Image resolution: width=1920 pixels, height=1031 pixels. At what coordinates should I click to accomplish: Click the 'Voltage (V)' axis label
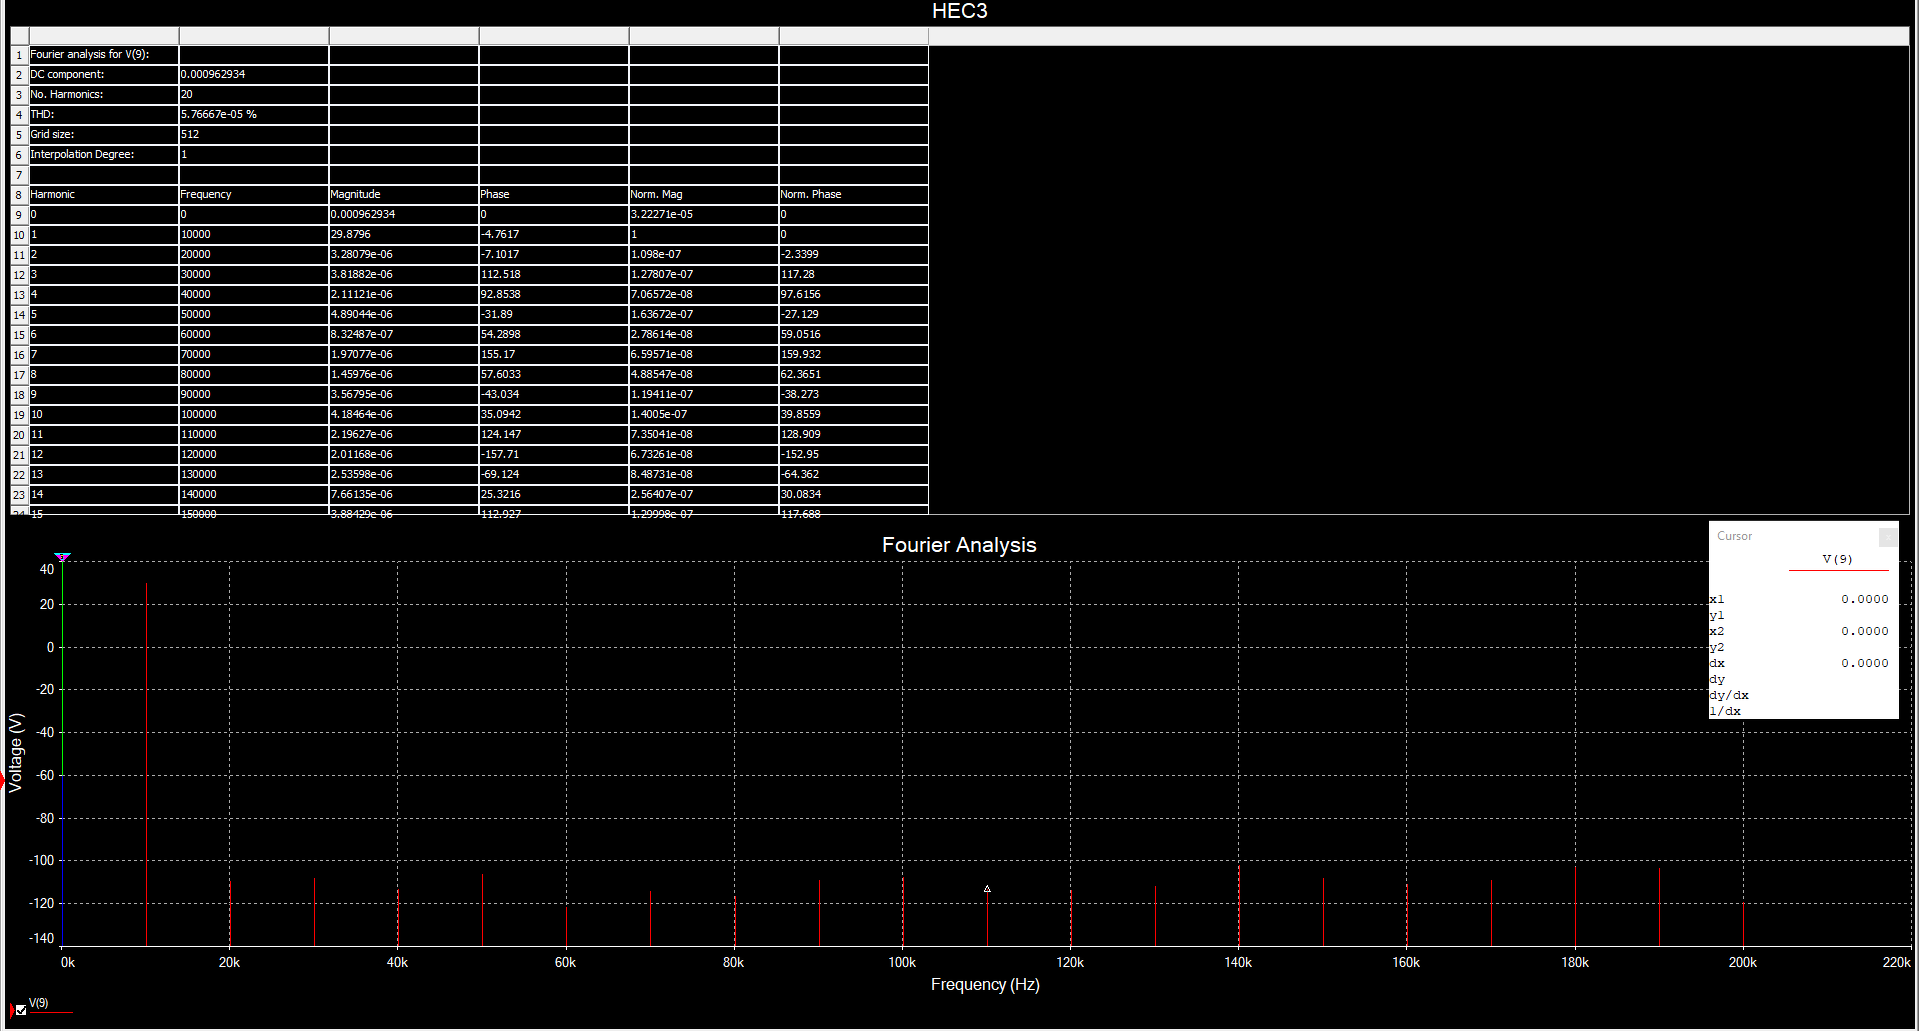(x=16, y=753)
